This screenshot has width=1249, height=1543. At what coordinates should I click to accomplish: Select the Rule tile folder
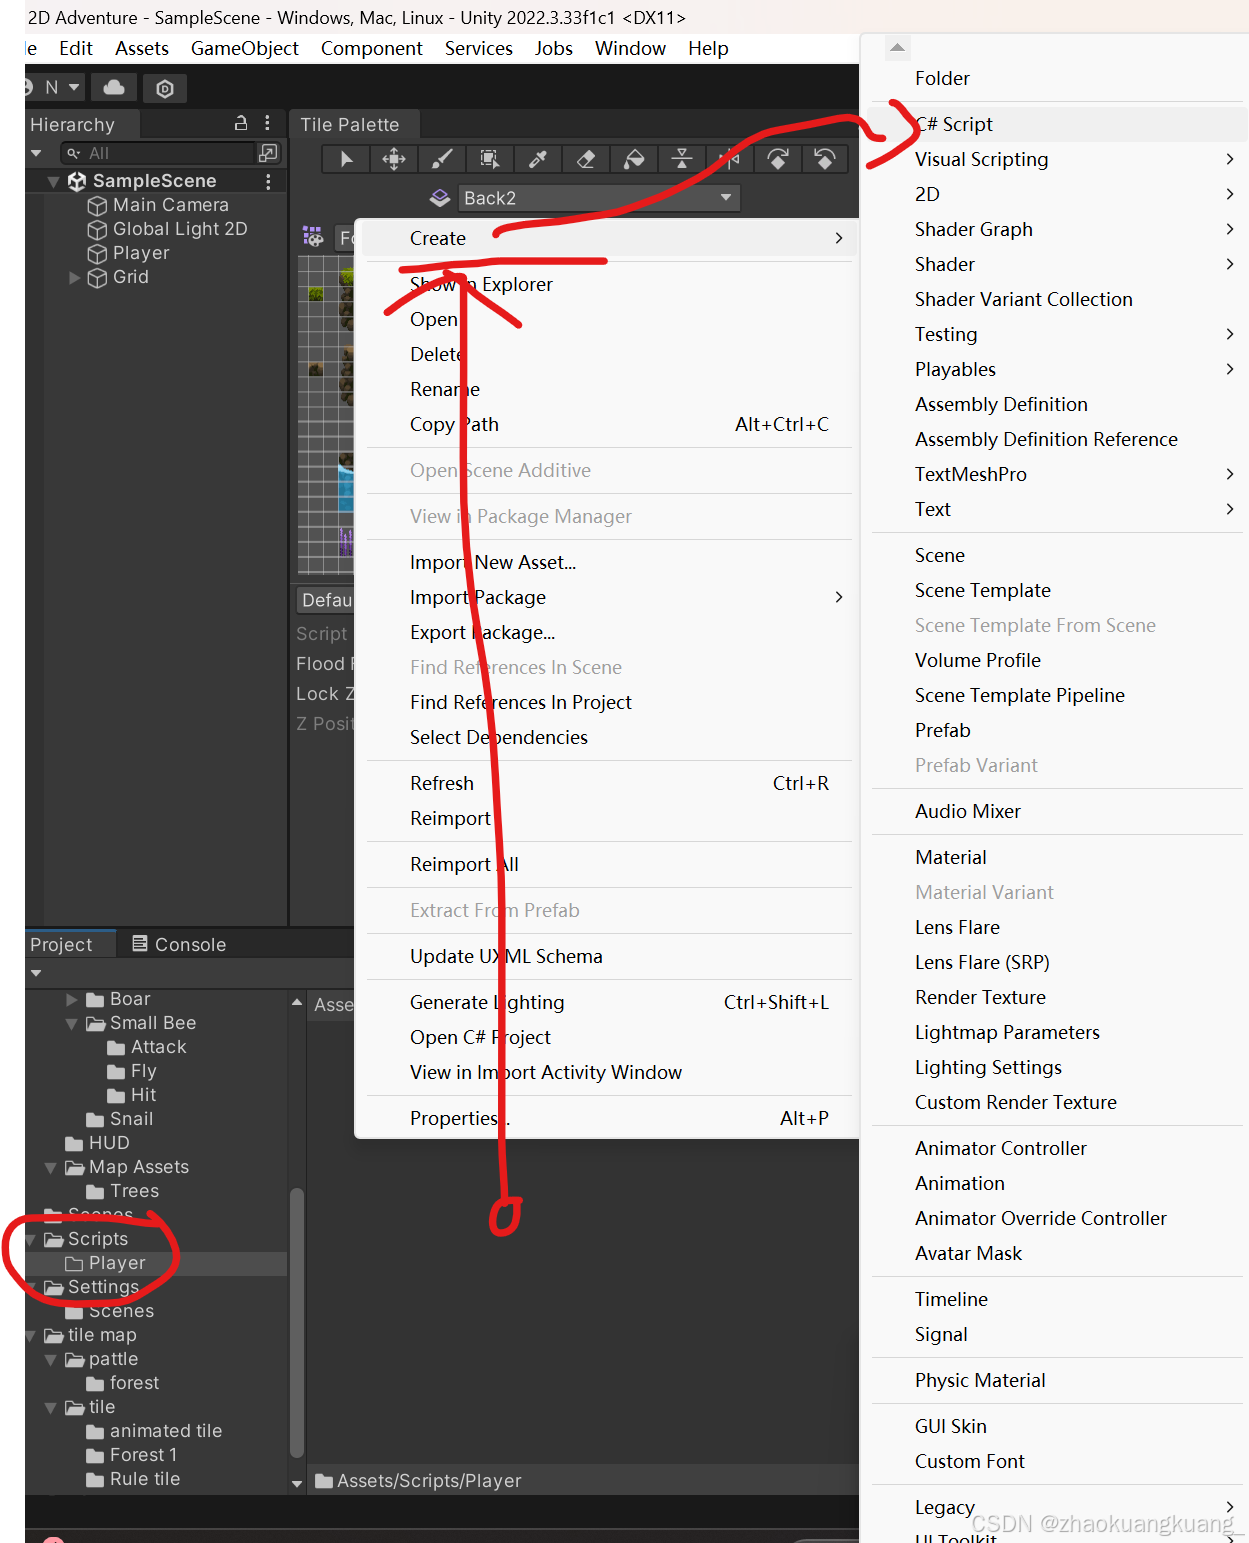(133, 1479)
